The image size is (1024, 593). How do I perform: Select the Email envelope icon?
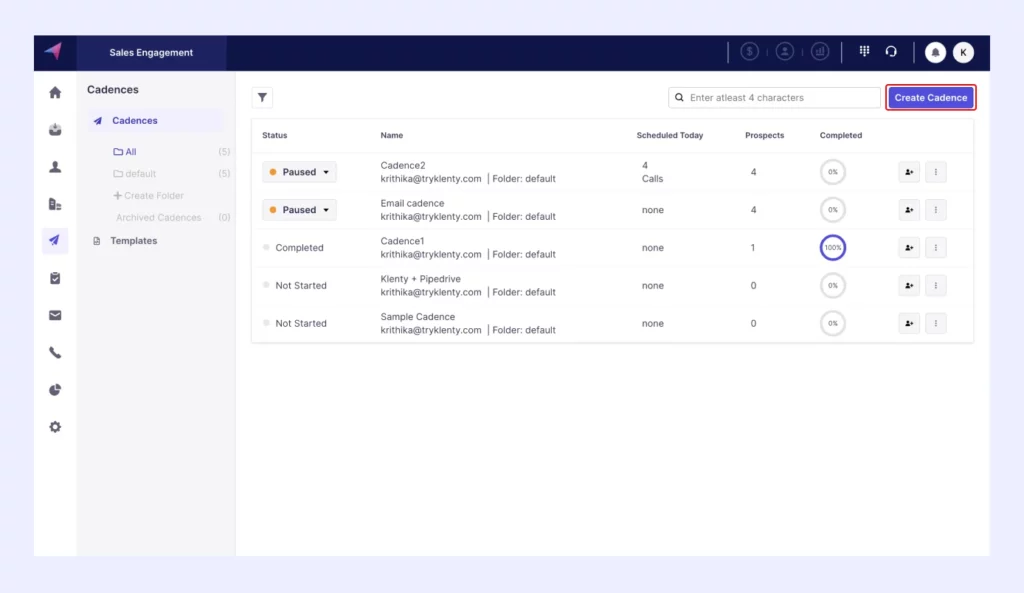point(55,314)
